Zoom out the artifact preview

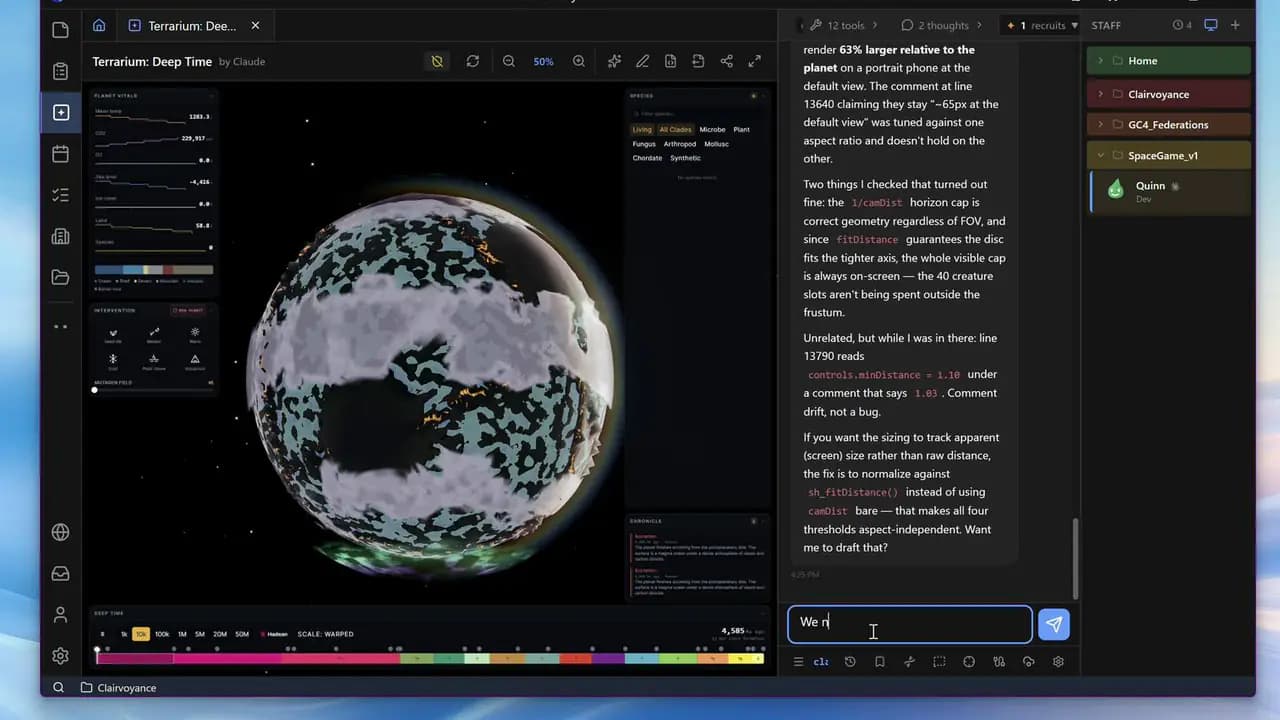tap(509, 61)
